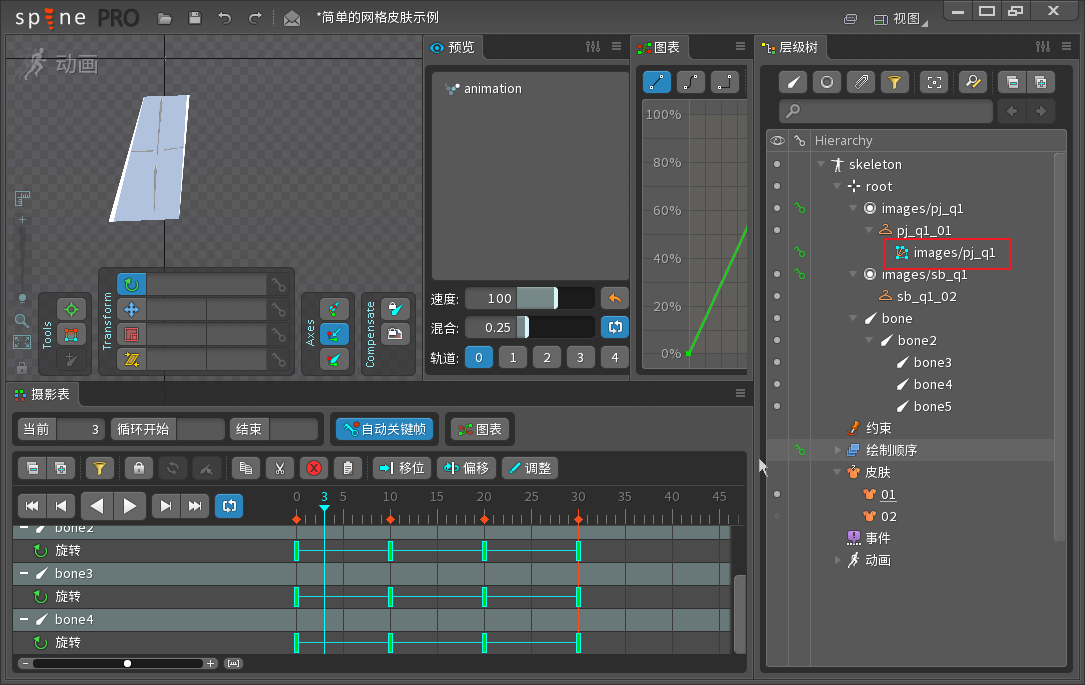
Task: Select the Shear transform tool
Action: 131,360
